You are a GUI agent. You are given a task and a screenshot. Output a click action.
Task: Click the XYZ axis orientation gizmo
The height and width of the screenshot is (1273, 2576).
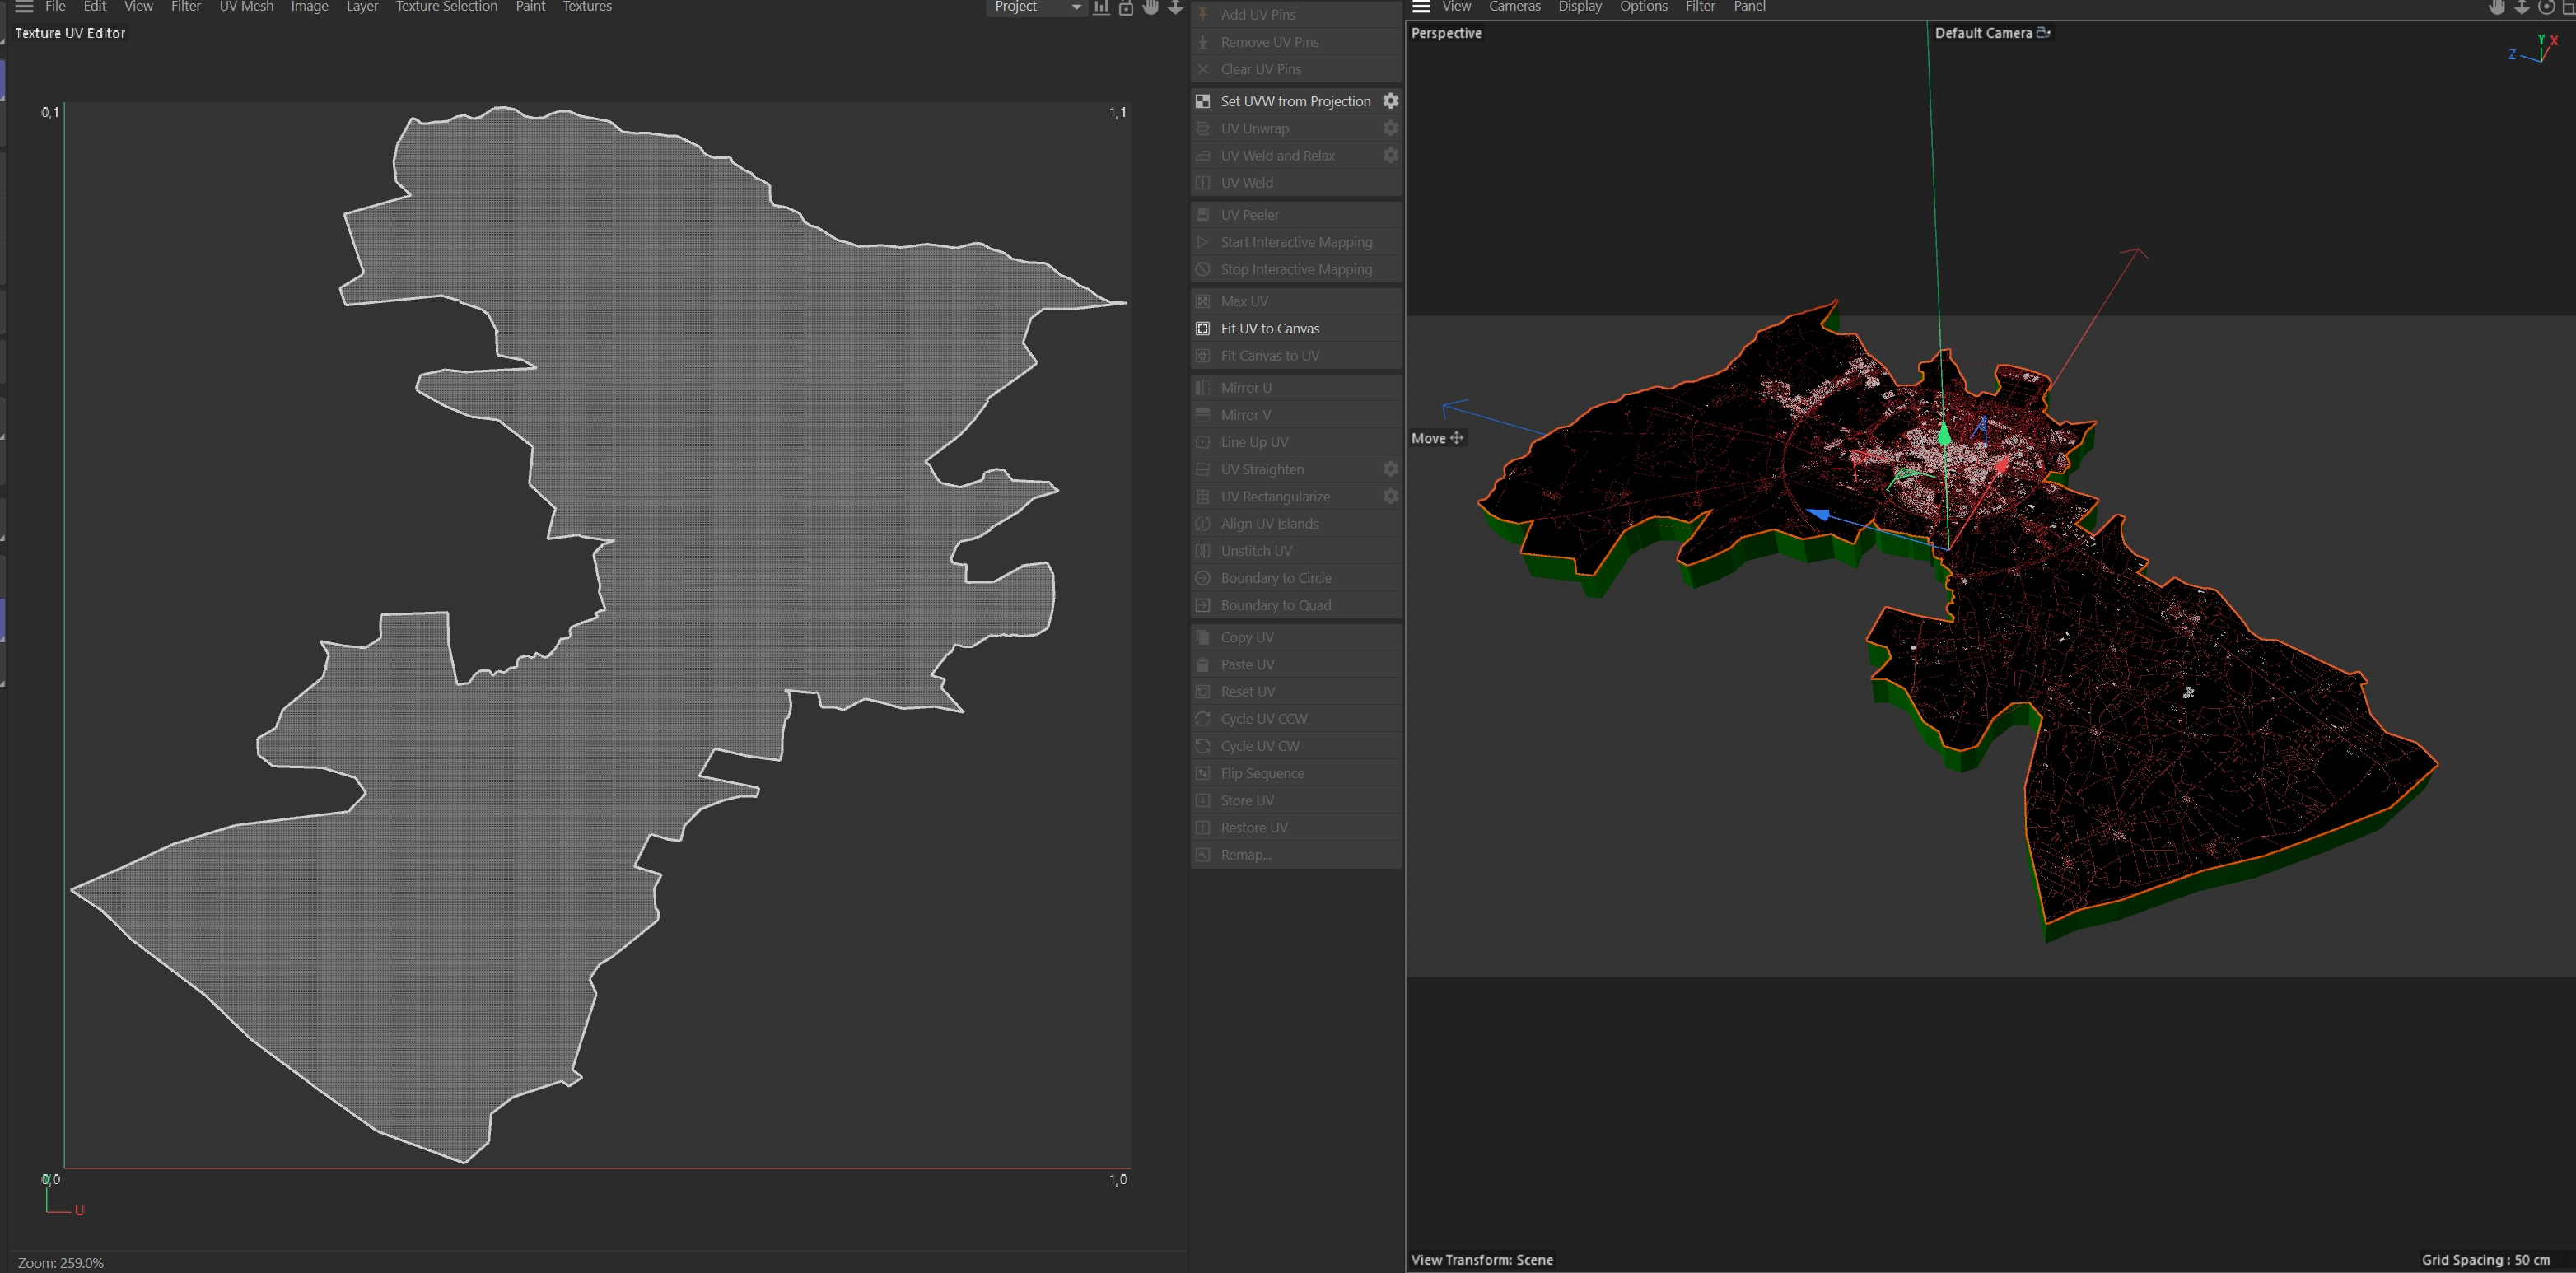(x=2539, y=49)
